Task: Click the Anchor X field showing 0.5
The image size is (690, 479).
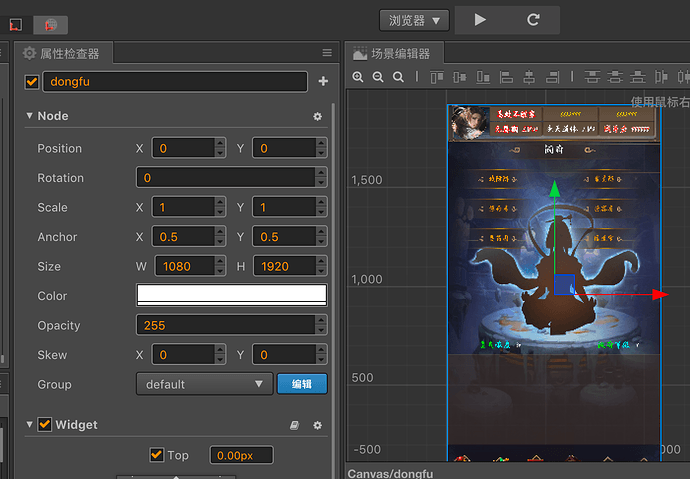Action: click(x=184, y=236)
